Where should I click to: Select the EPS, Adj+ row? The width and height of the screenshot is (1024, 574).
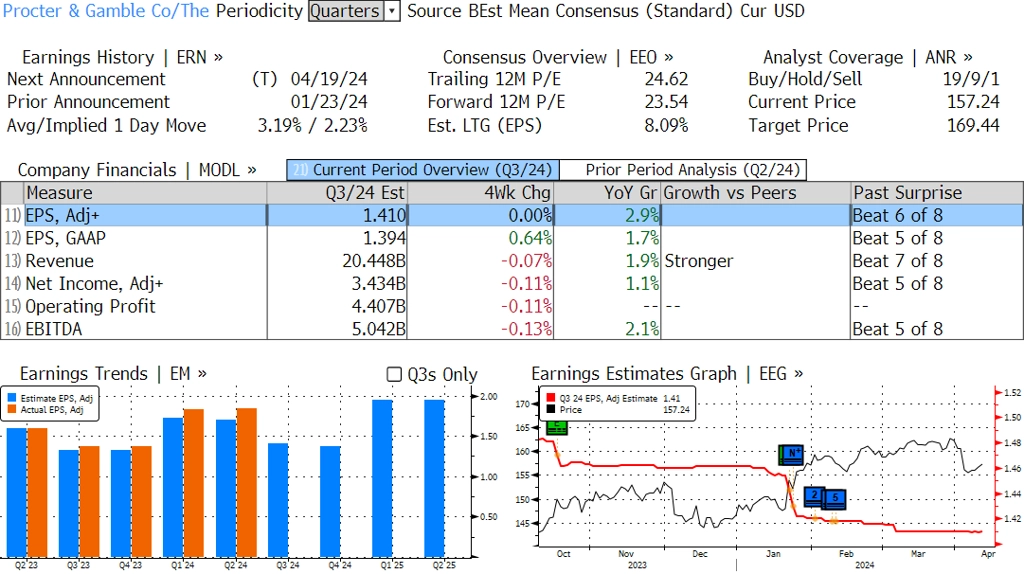pos(512,215)
